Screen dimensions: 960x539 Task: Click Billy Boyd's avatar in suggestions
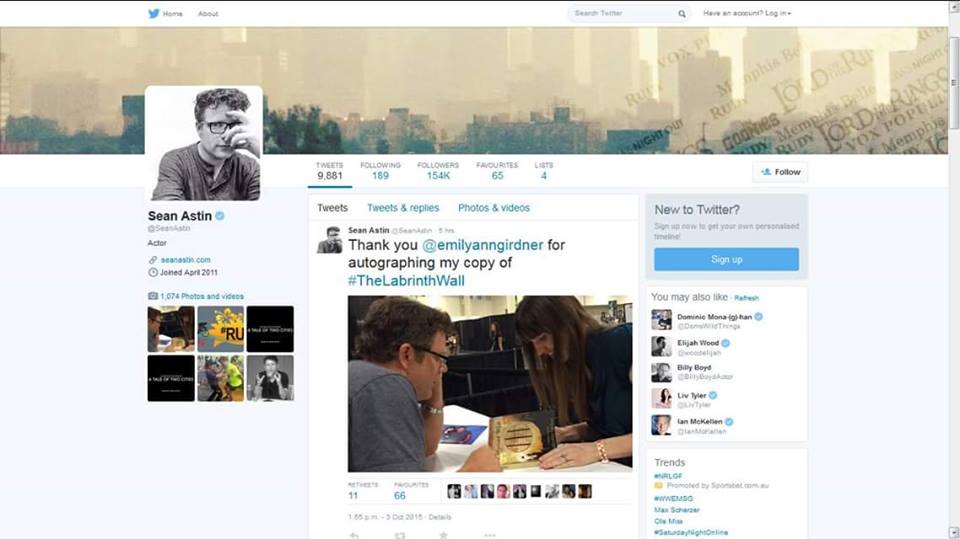tap(661, 372)
